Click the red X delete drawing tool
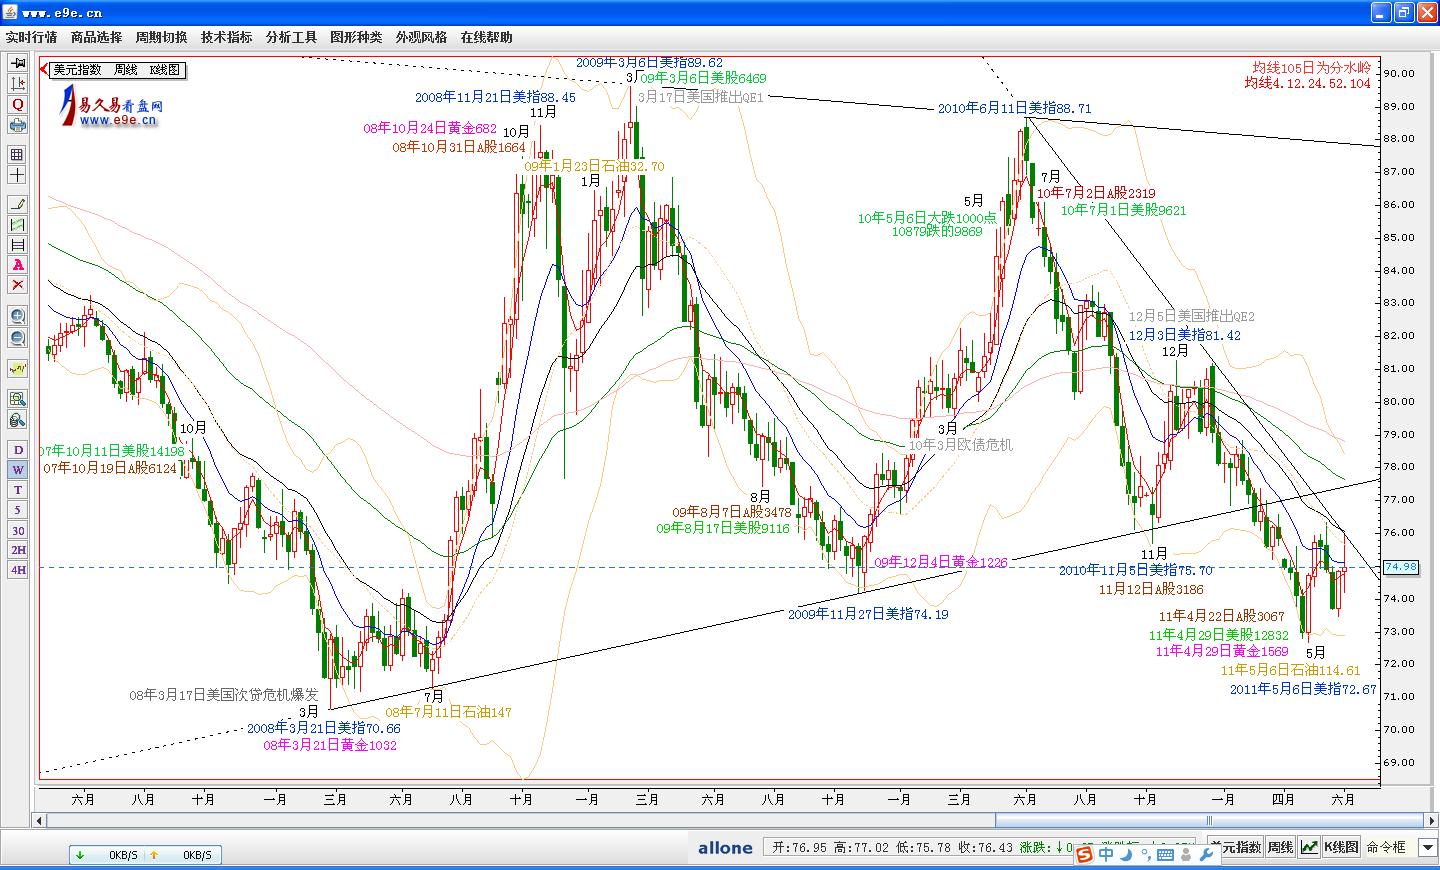The image size is (1440, 870). [17, 285]
